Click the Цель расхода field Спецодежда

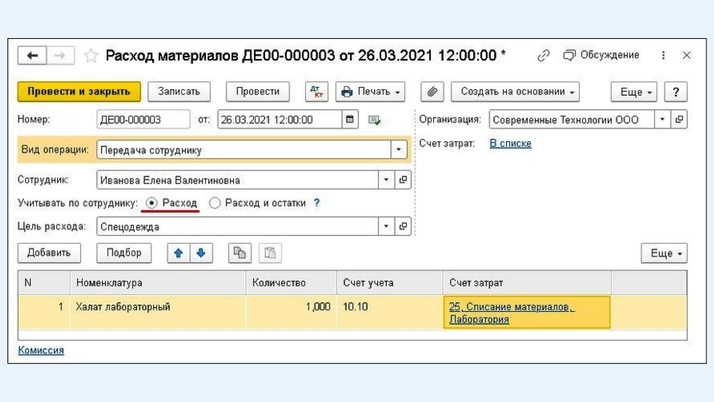[237, 226]
